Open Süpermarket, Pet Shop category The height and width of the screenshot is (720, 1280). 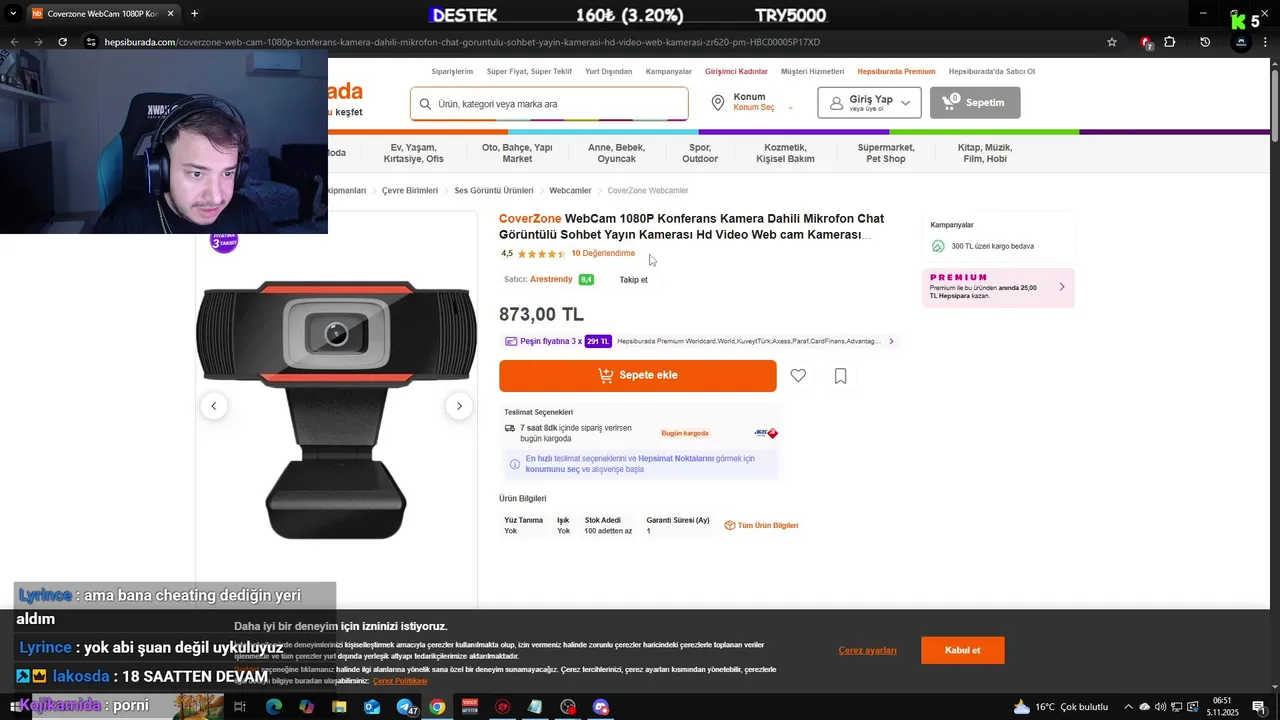point(886,153)
